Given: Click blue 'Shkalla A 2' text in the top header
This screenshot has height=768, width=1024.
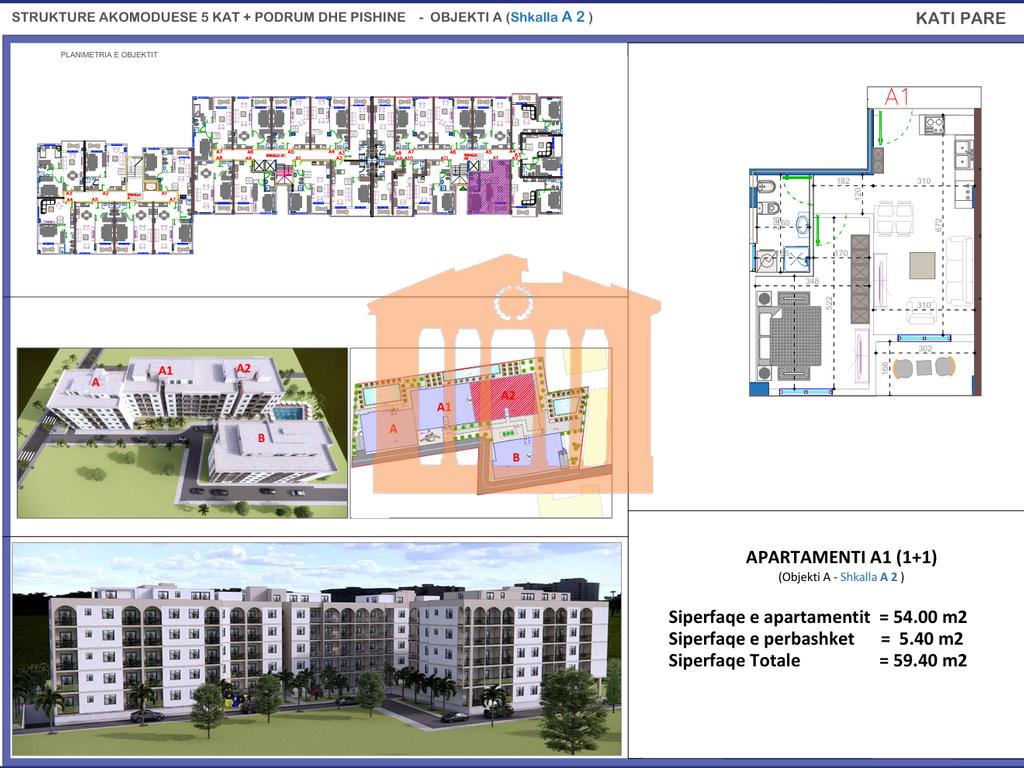Looking at the screenshot, I should (547, 17).
